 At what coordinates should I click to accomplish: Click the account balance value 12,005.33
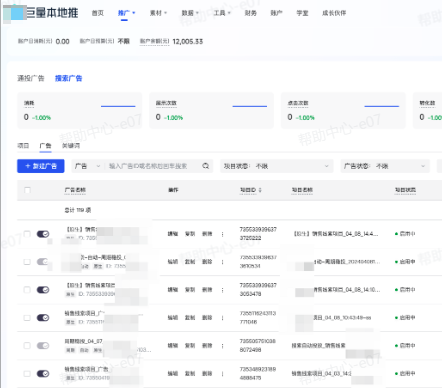coord(188,42)
